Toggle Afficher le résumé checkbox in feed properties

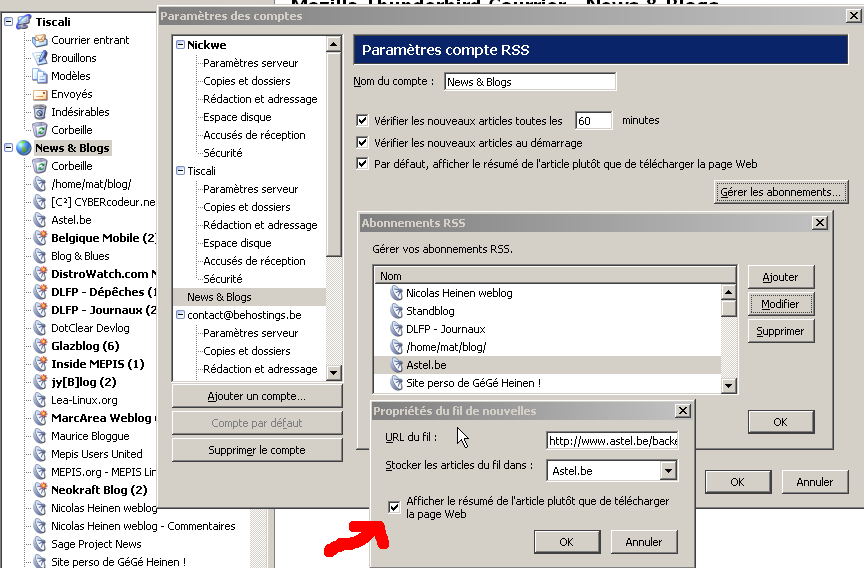coord(394,507)
